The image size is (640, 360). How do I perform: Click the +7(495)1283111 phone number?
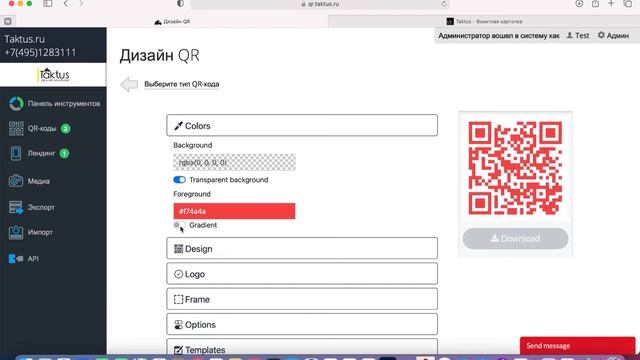40,53
